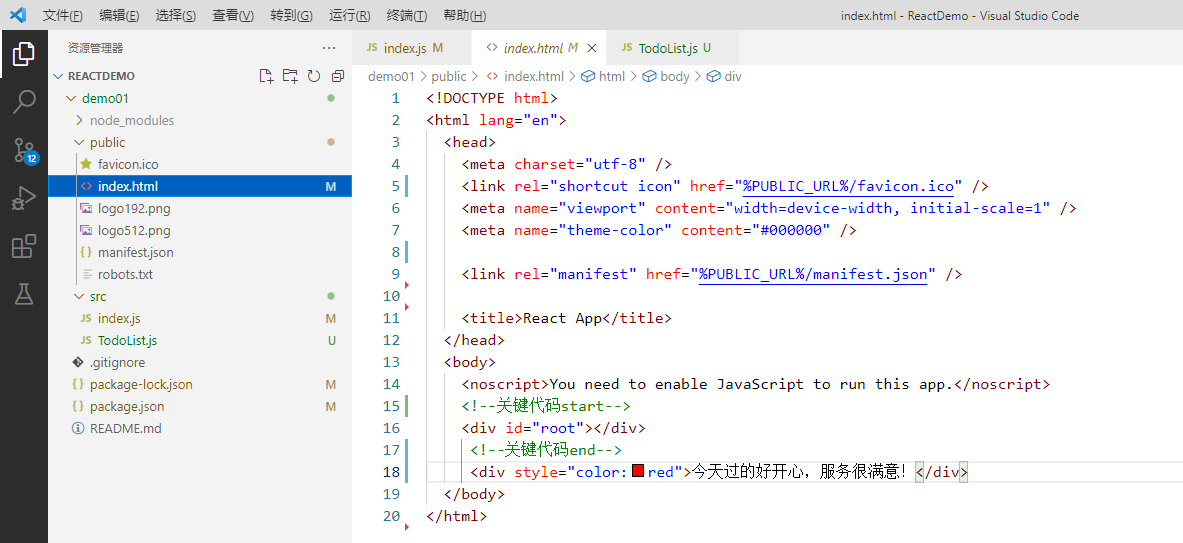Collapse the src folder
The height and width of the screenshot is (543, 1183).
click(x=200, y=296)
